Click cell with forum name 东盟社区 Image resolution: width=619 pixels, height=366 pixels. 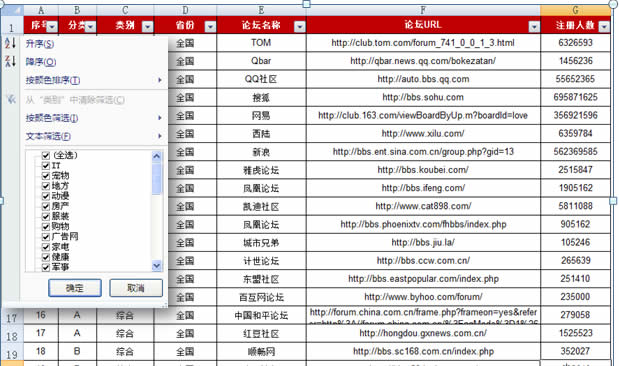(261, 279)
